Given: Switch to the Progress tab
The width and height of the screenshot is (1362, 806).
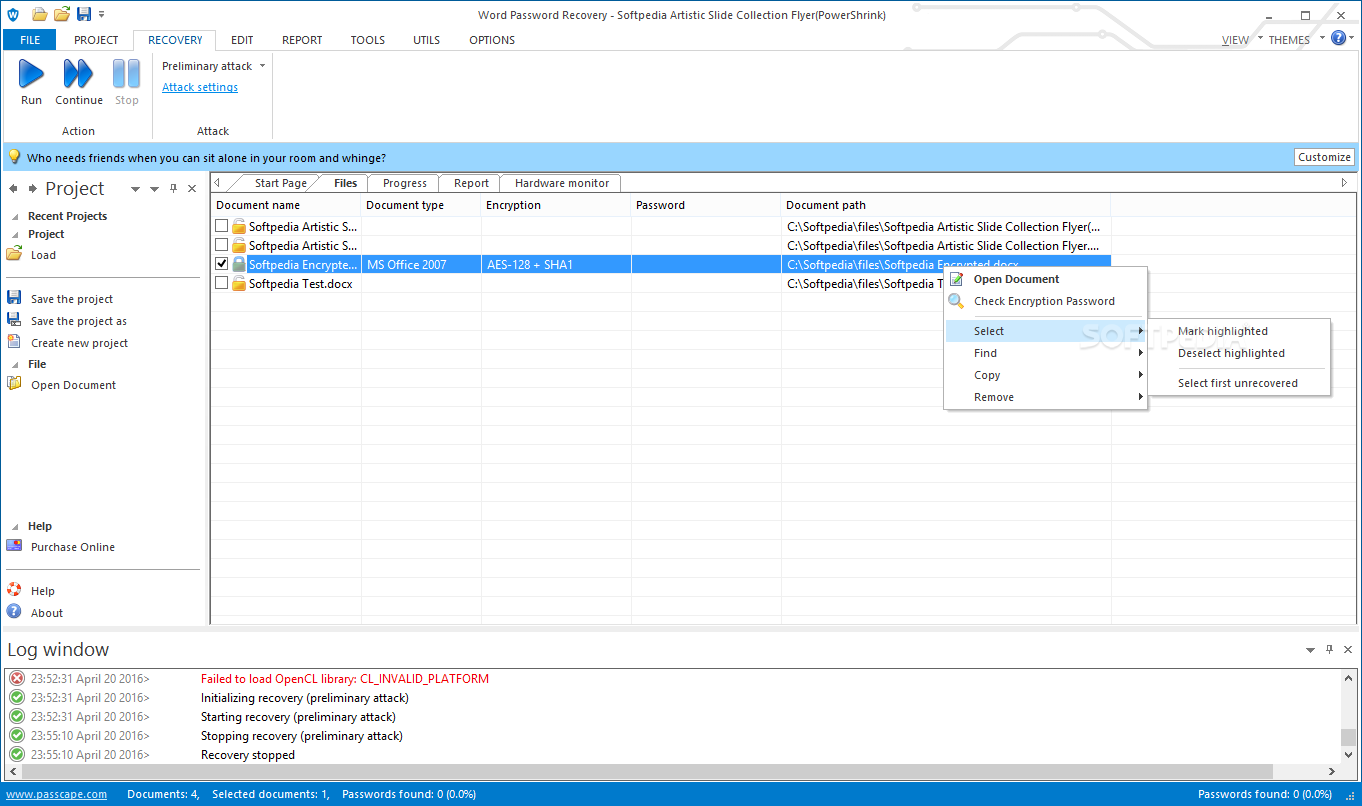Looking at the screenshot, I should coord(404,183).
